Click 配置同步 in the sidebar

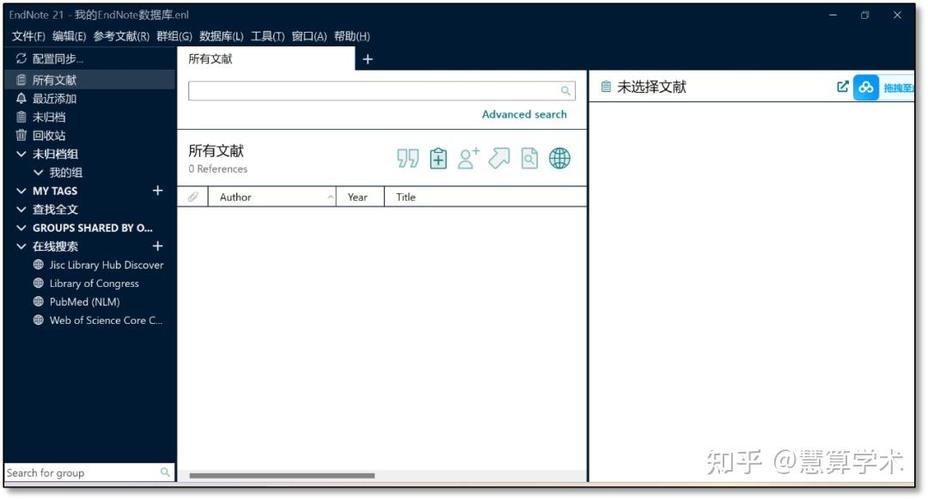(x=57, y=59)
